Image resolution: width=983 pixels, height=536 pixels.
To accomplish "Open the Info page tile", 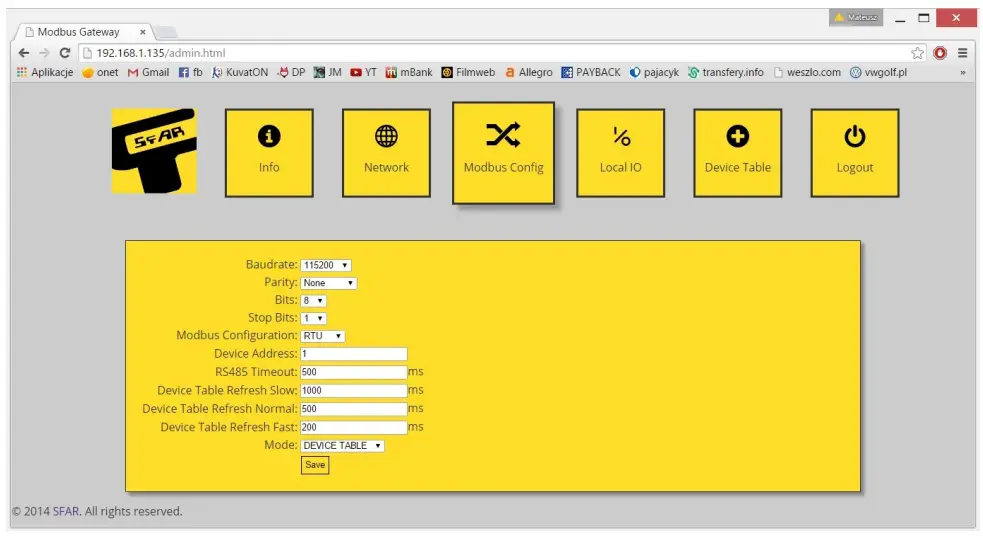I will click(x=269, y=153).
